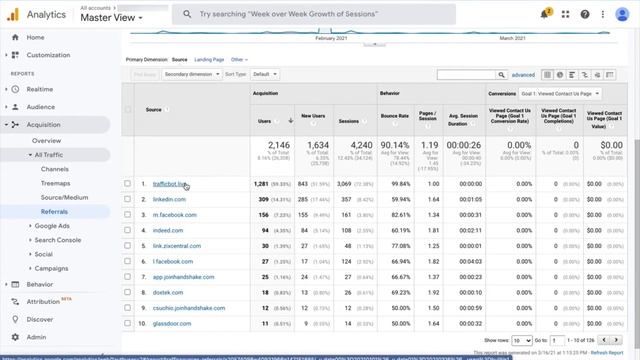Expand the Social section in sidebar
Image resolution: width=640 pixels, height=360 pixels.
[x=30, y=254]
